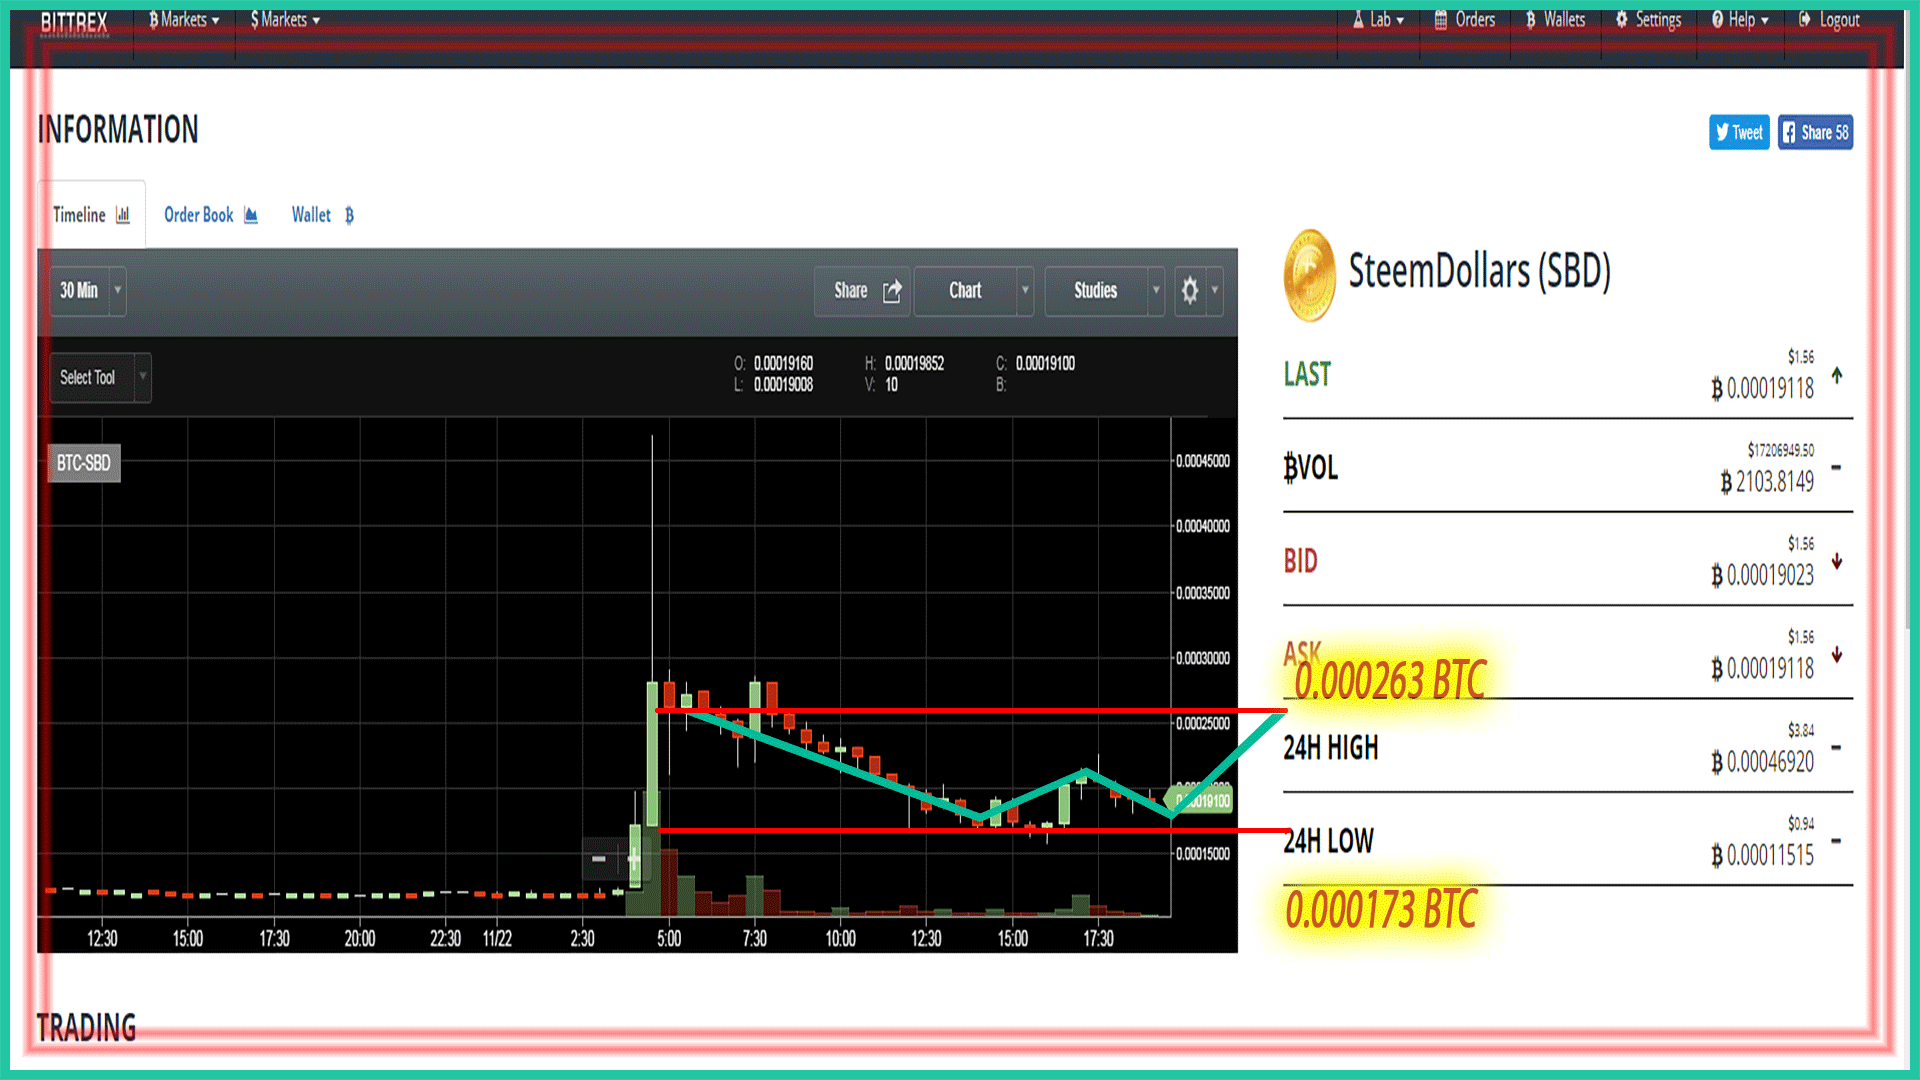Viewport: 1920px width, 1080px height.
Task: Click the share export arrow icon
Action: (892, 291)
